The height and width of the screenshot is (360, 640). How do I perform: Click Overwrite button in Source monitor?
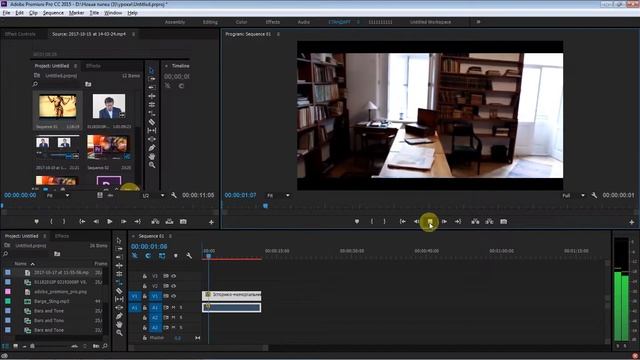click(169, 221)
